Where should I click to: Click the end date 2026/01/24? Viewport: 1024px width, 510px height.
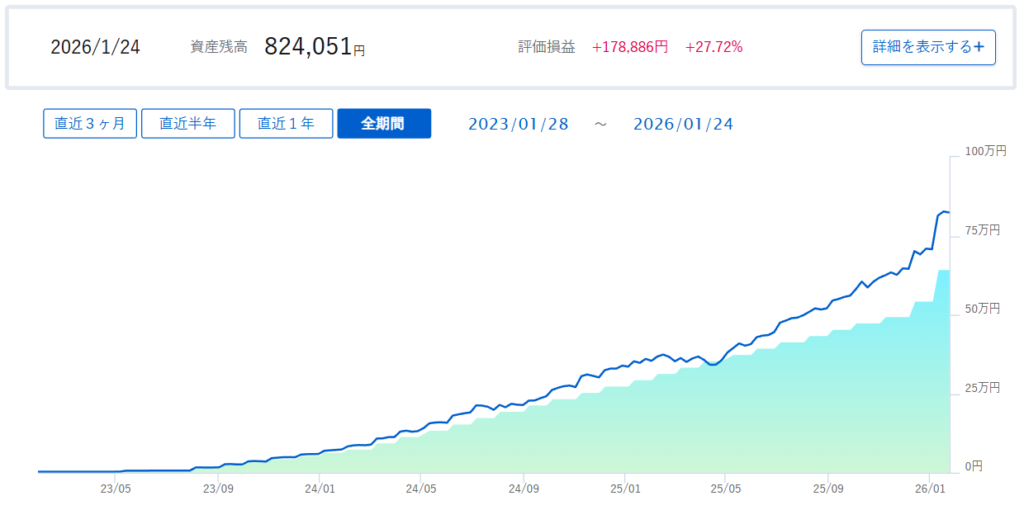coord(683,124)
